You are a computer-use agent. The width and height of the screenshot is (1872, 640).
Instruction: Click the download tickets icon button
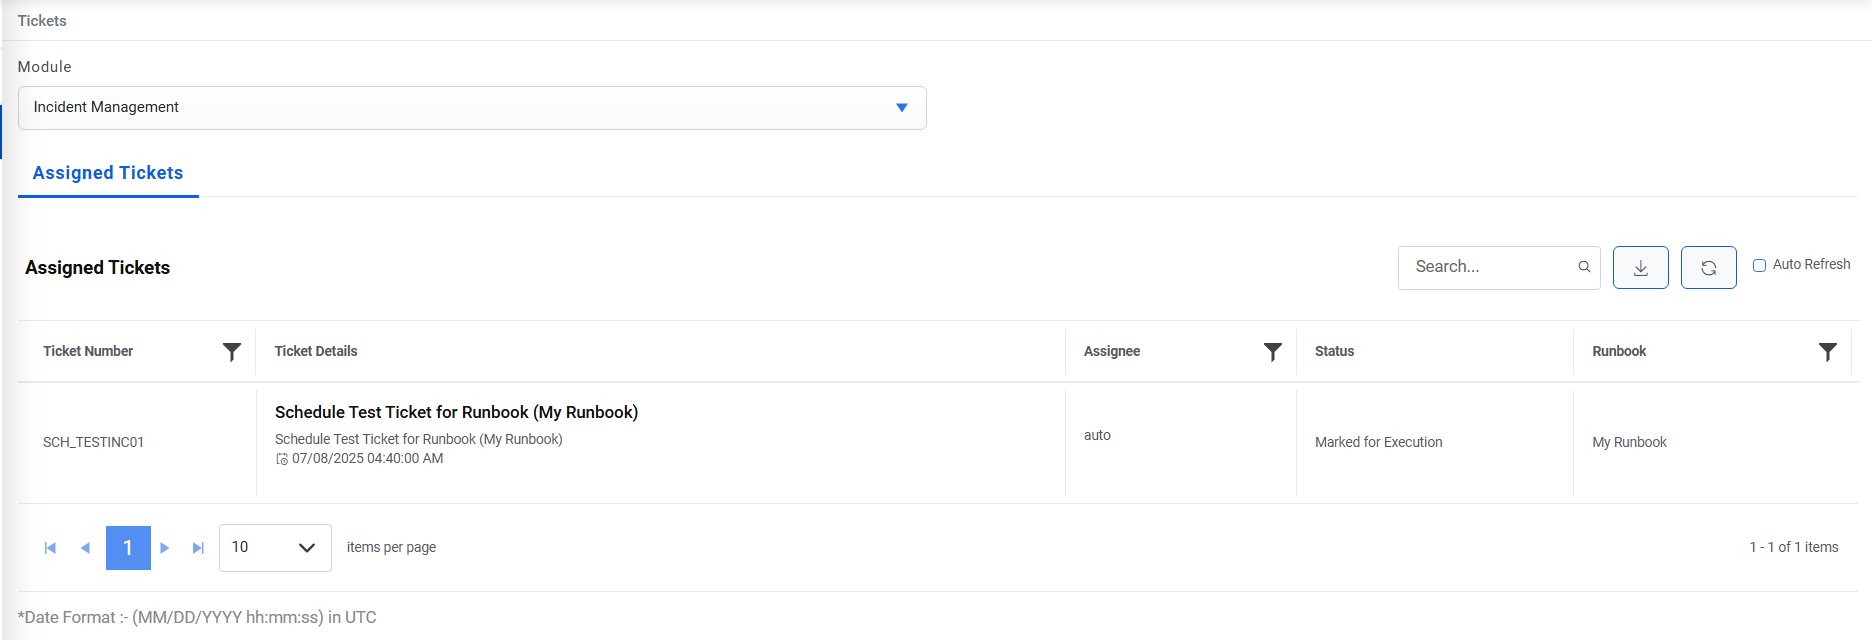pyautogui.click(x=1640, y=268)
